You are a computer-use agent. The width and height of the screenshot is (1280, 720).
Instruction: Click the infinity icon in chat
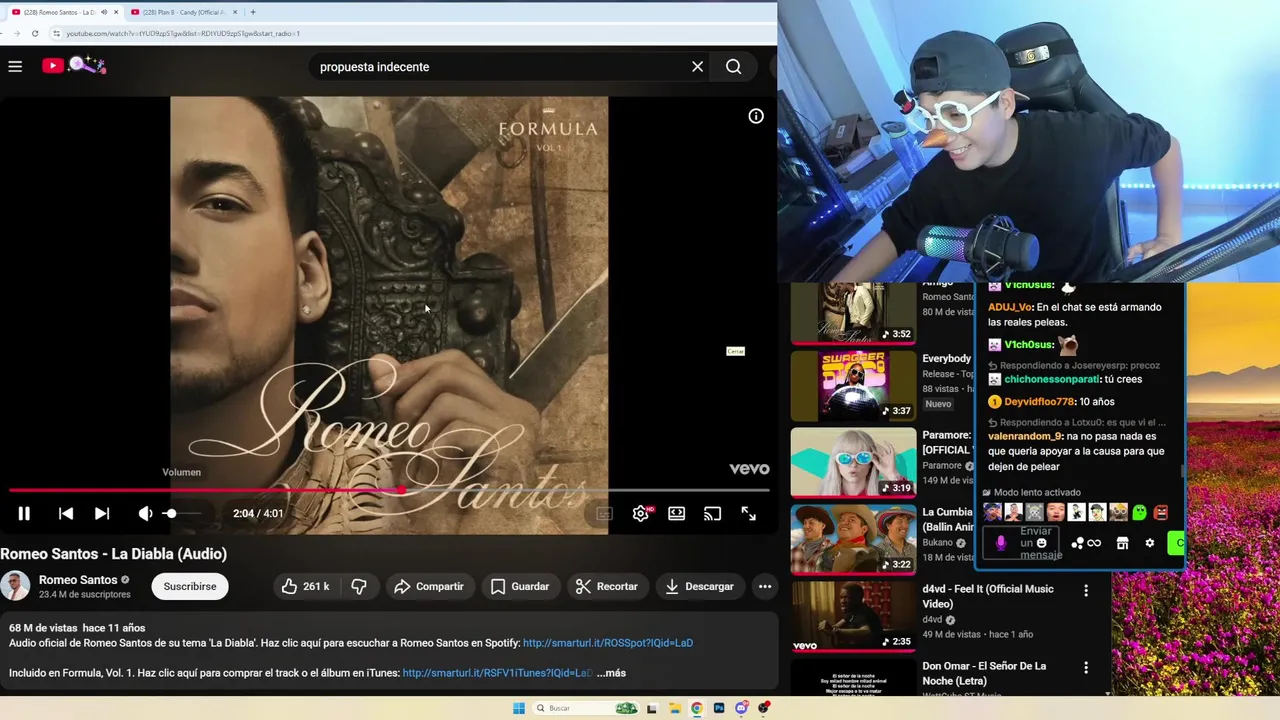[x=1094, y=543]
